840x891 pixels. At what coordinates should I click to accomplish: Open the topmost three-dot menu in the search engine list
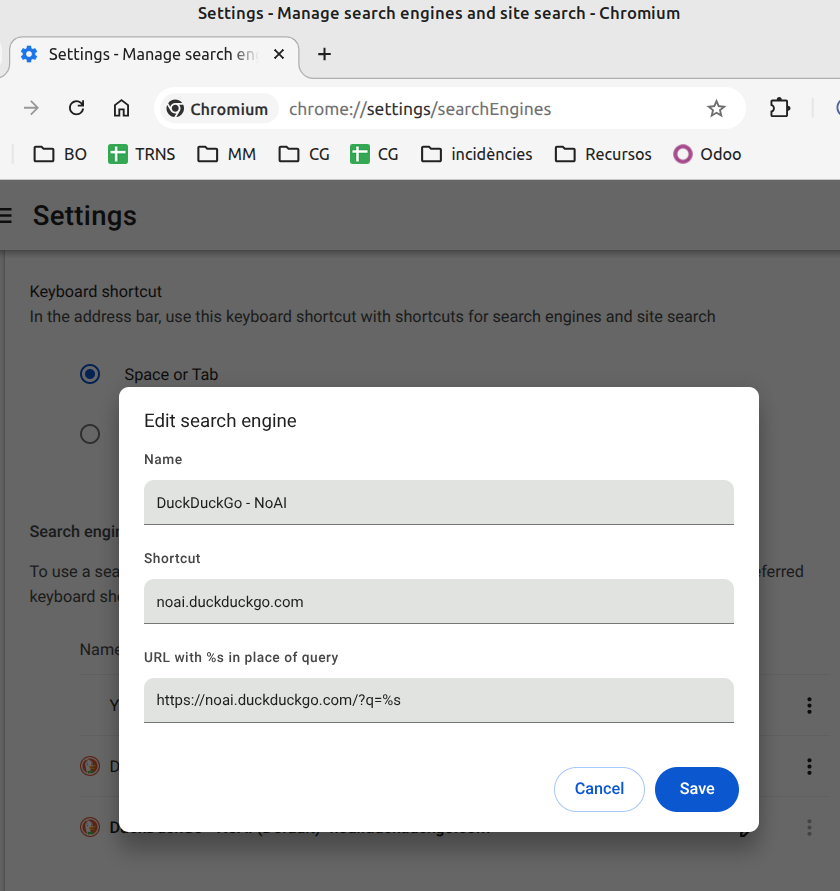(809, 706)
